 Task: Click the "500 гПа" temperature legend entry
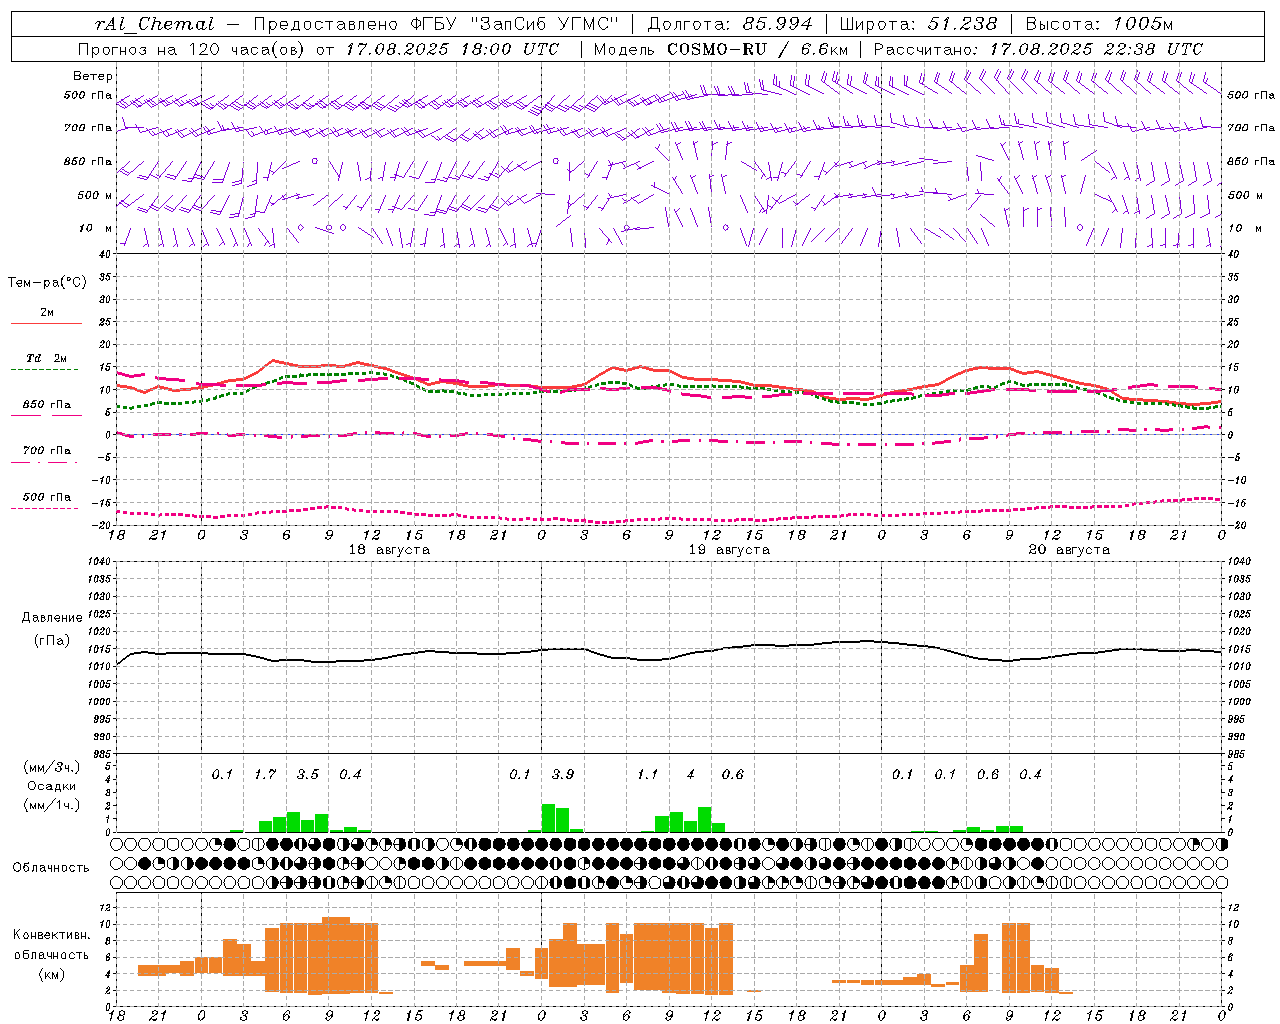coord(47,497)
